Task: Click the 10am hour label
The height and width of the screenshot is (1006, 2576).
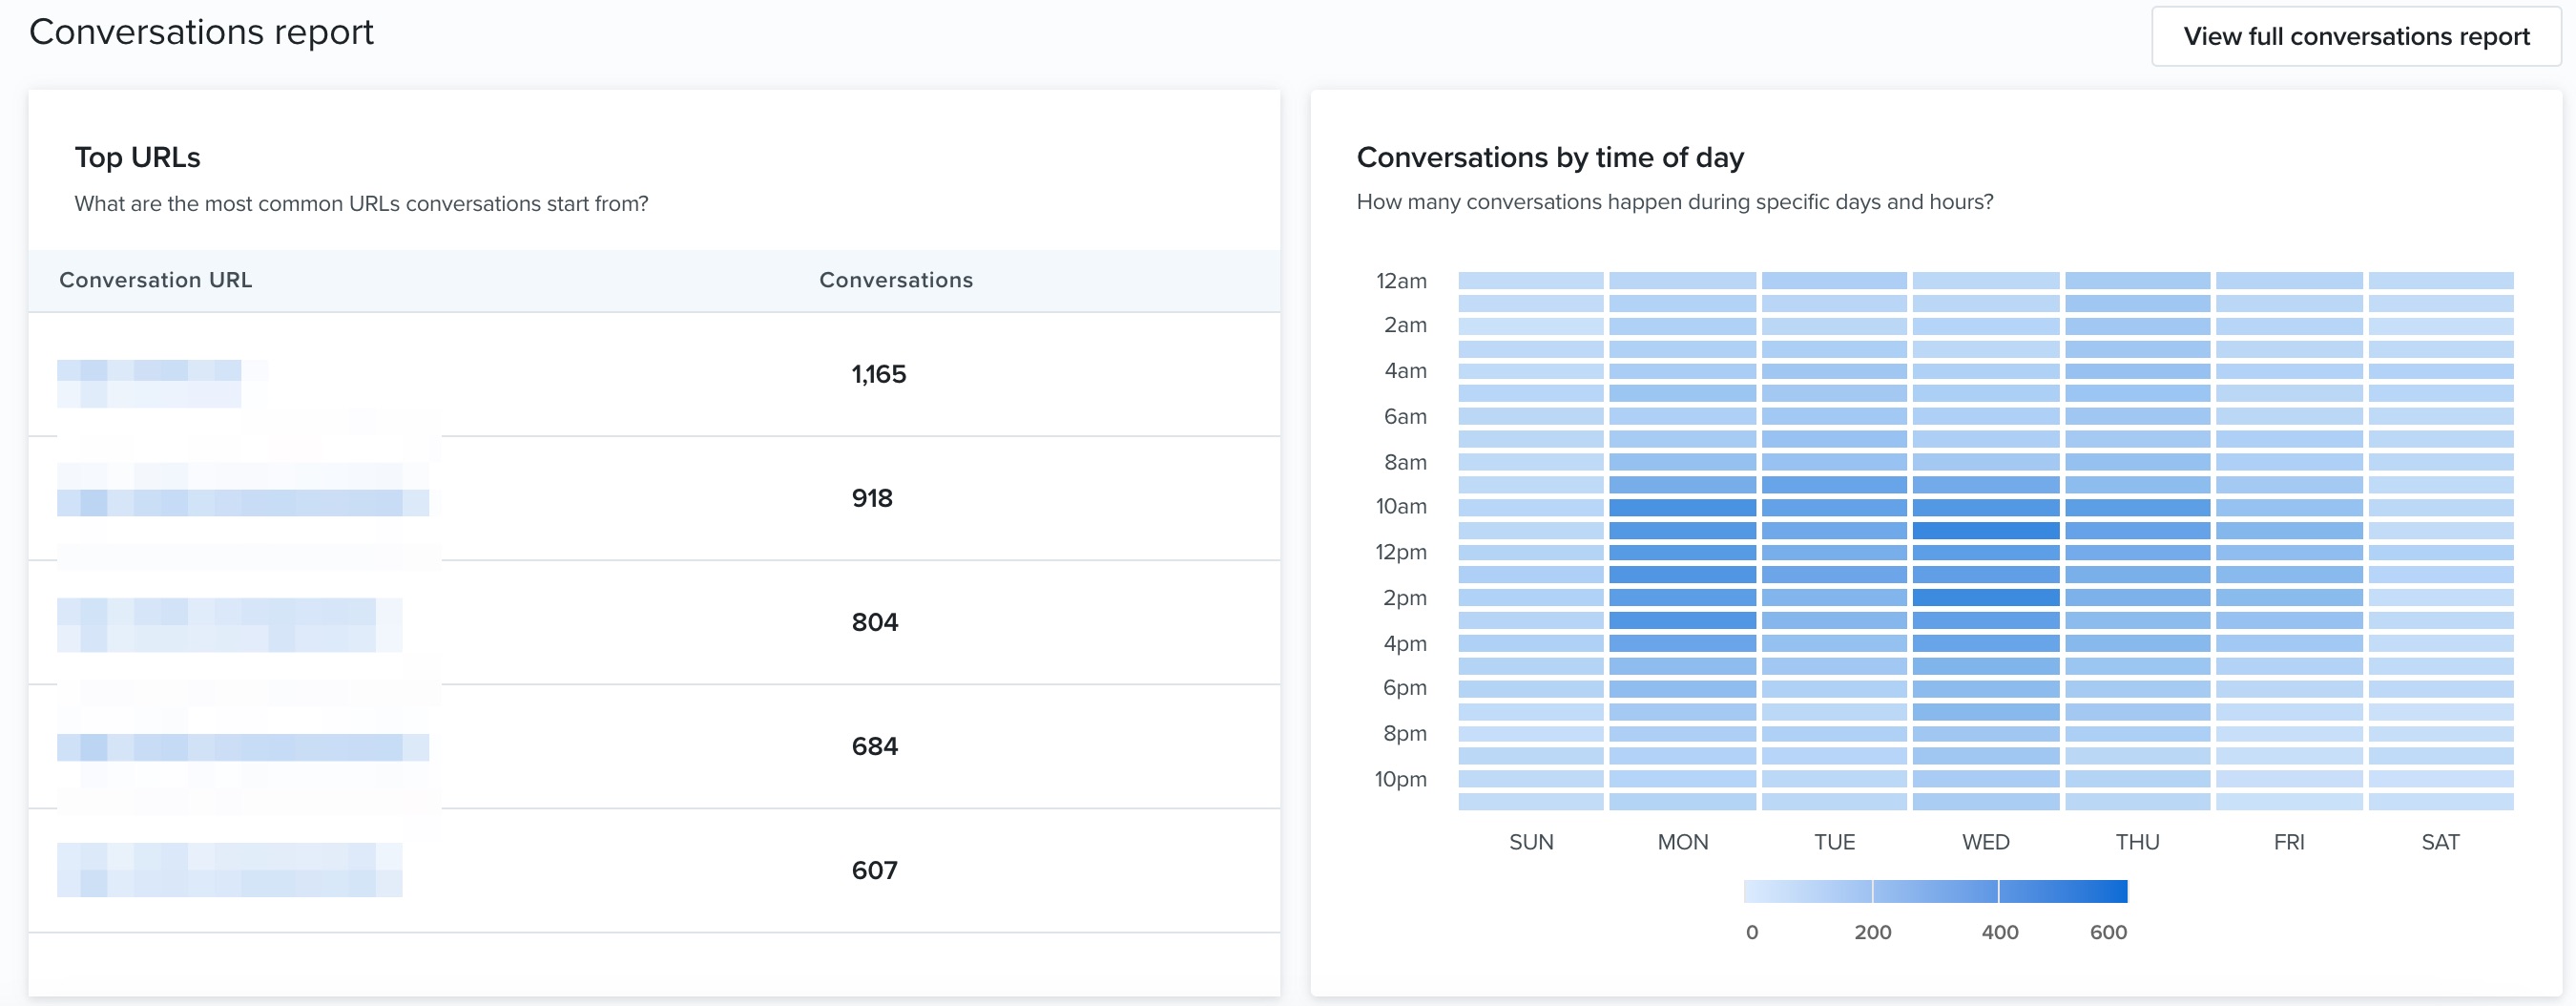Action: tap(1401, 507)
